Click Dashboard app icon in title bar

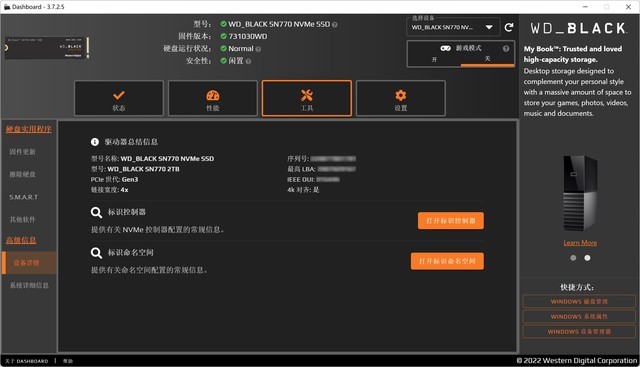click(7, 7)
